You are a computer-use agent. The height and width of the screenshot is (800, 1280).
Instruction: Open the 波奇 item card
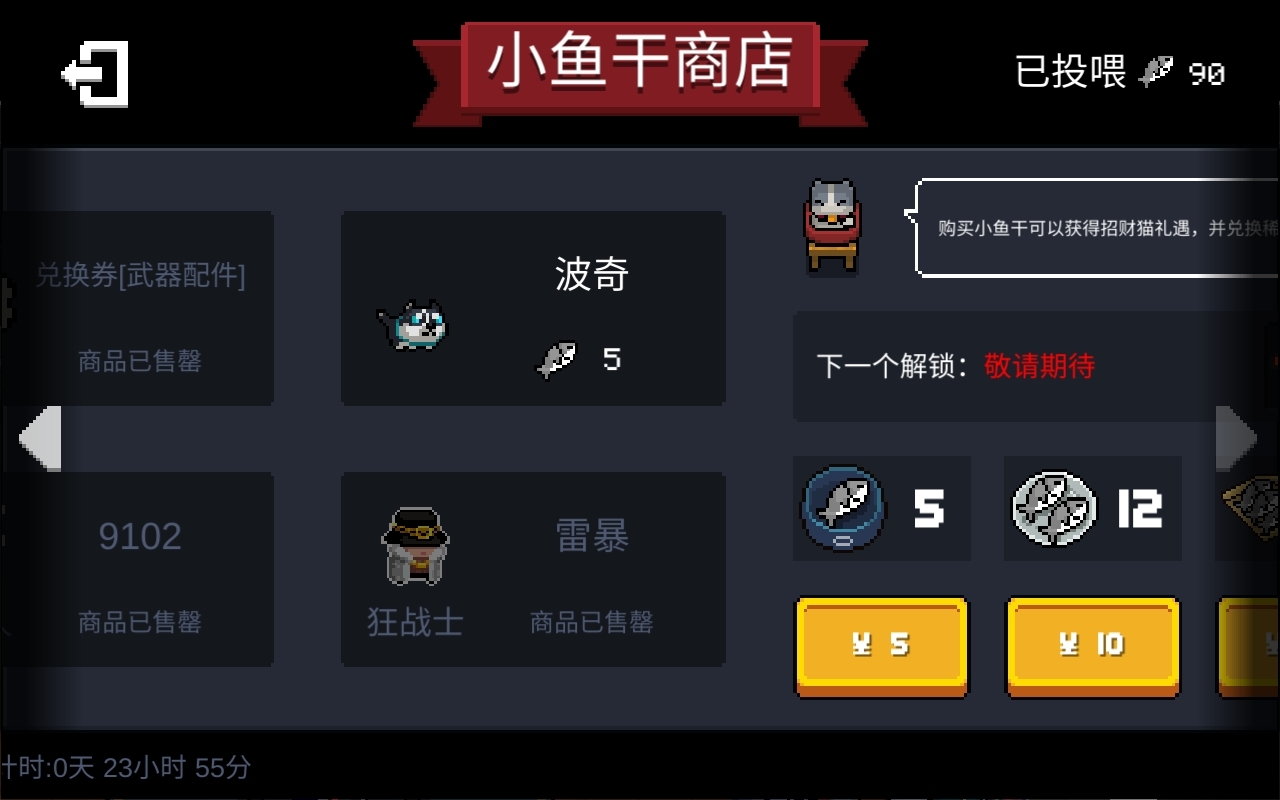(533, 308)
